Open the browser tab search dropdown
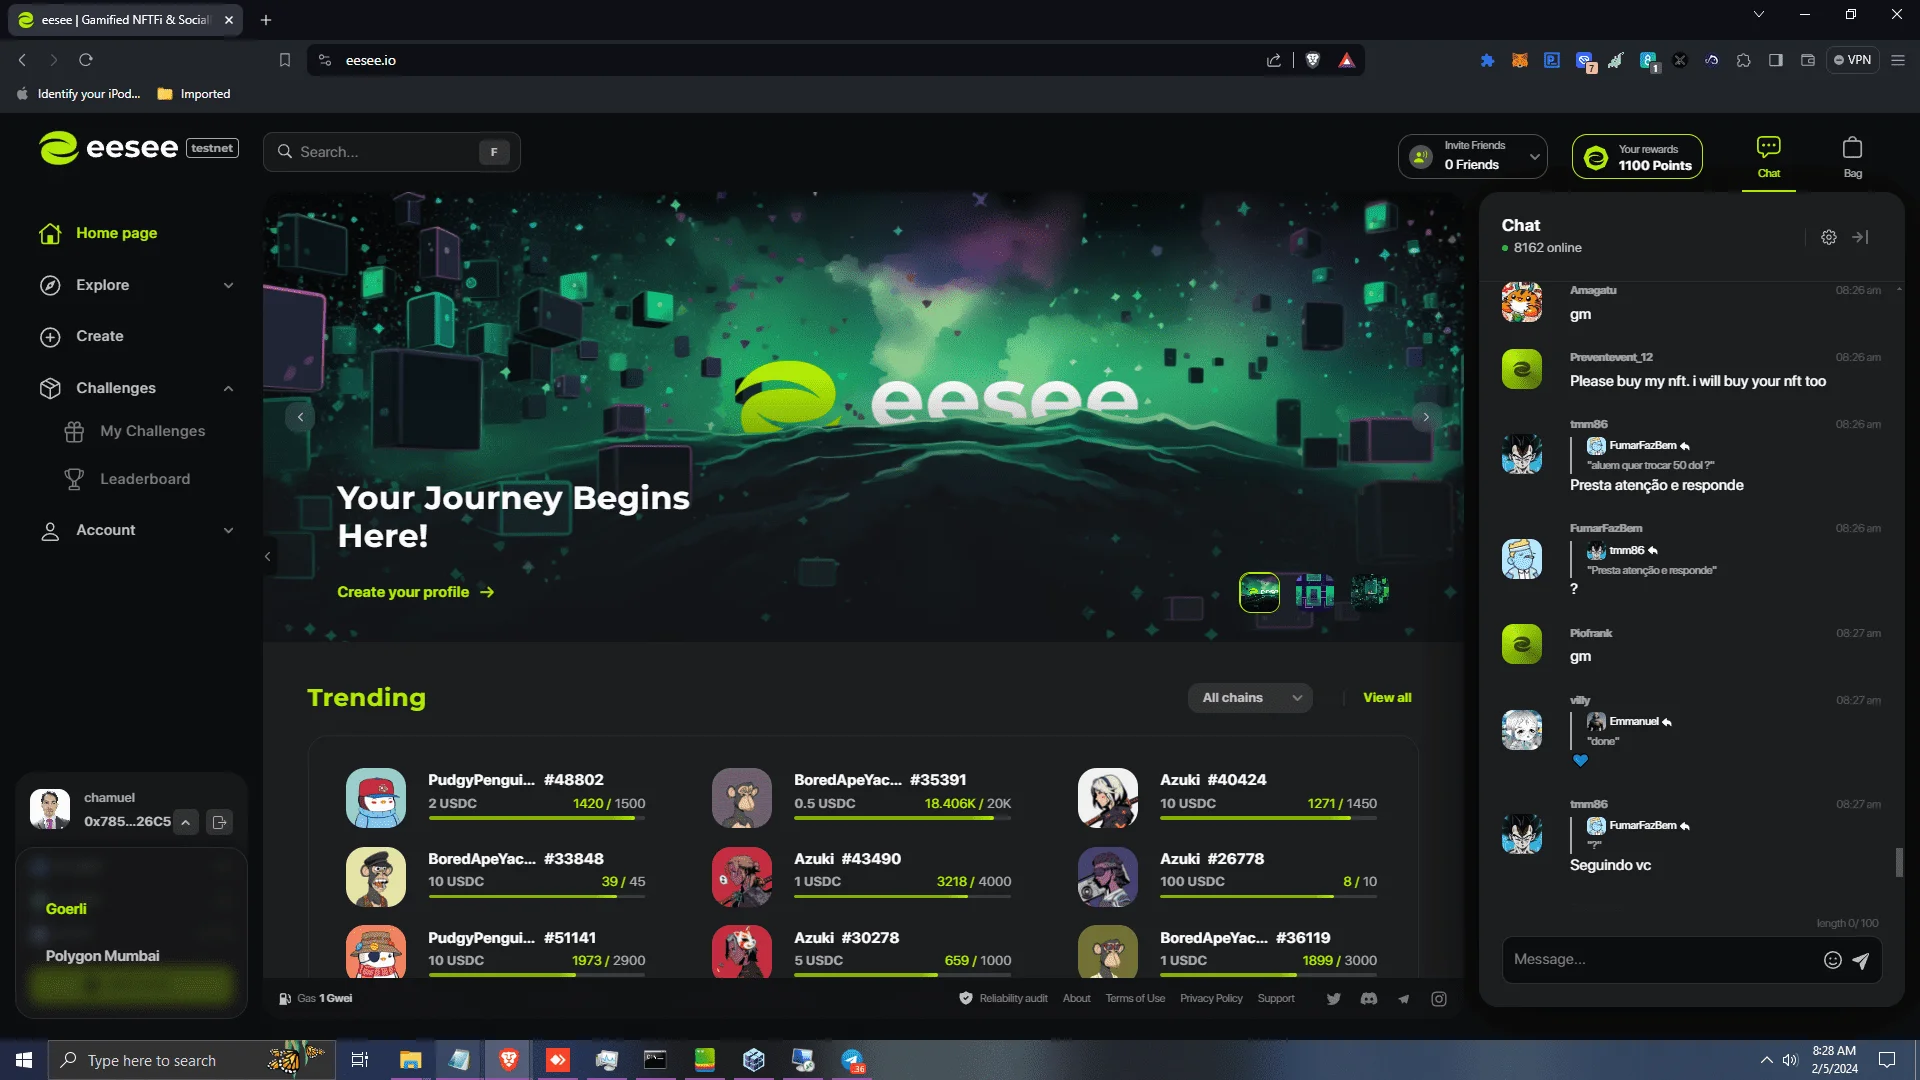The image size is (1920, 1080). click(x=1759, y=14)
